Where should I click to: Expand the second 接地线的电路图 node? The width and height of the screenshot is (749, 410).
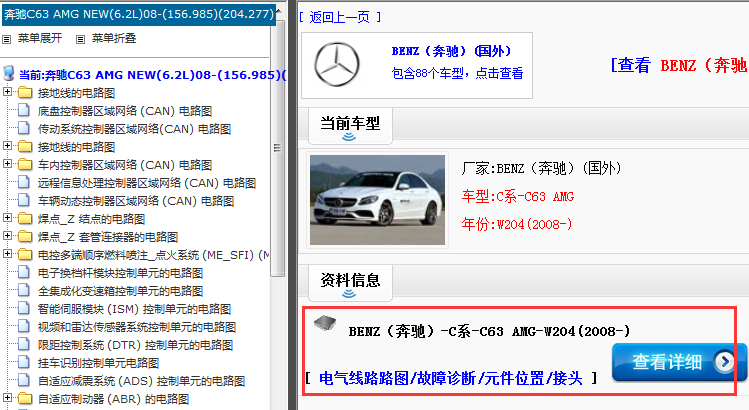tap(7, 145)
